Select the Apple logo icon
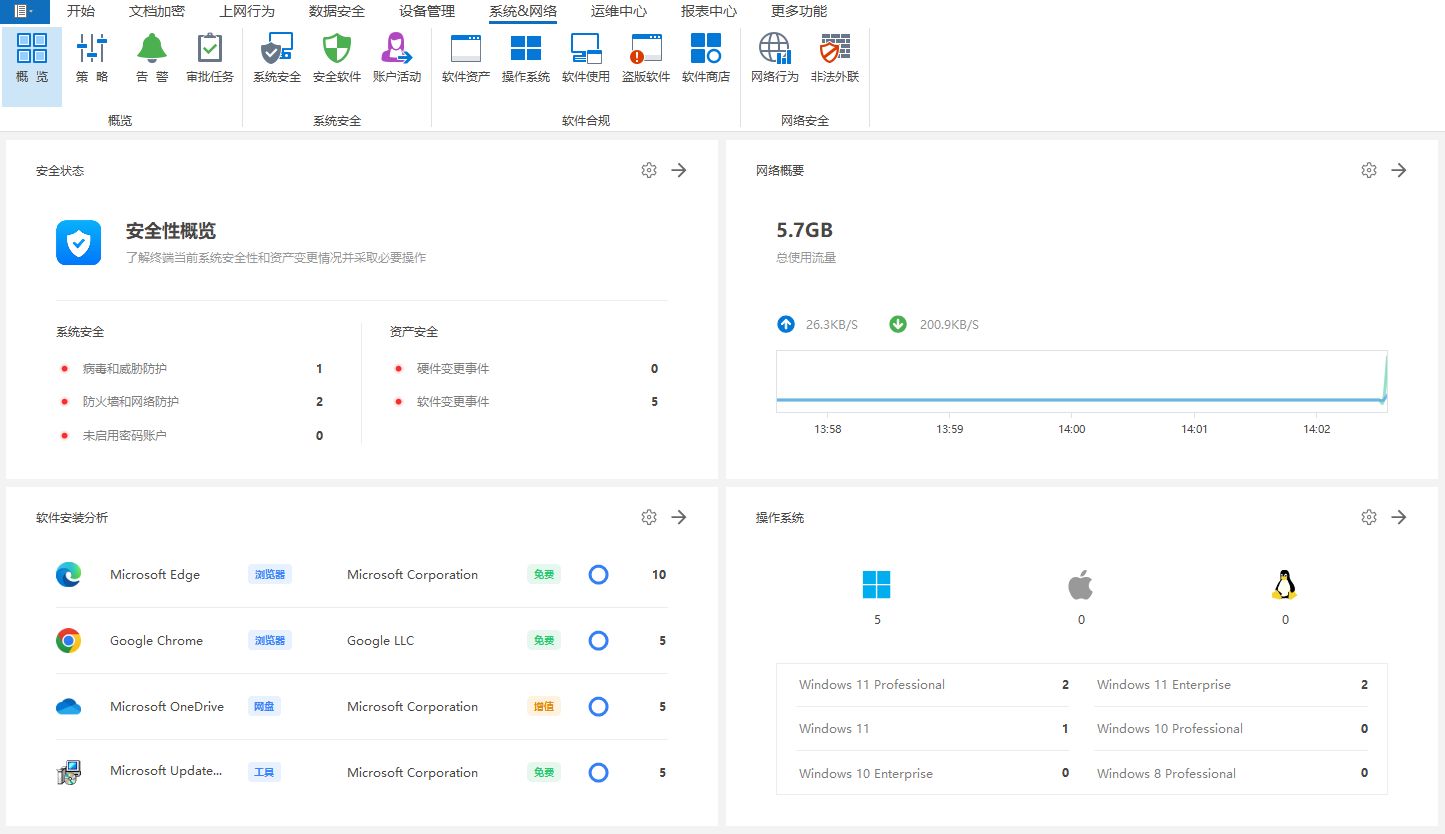 click(x=1080, y=584)
